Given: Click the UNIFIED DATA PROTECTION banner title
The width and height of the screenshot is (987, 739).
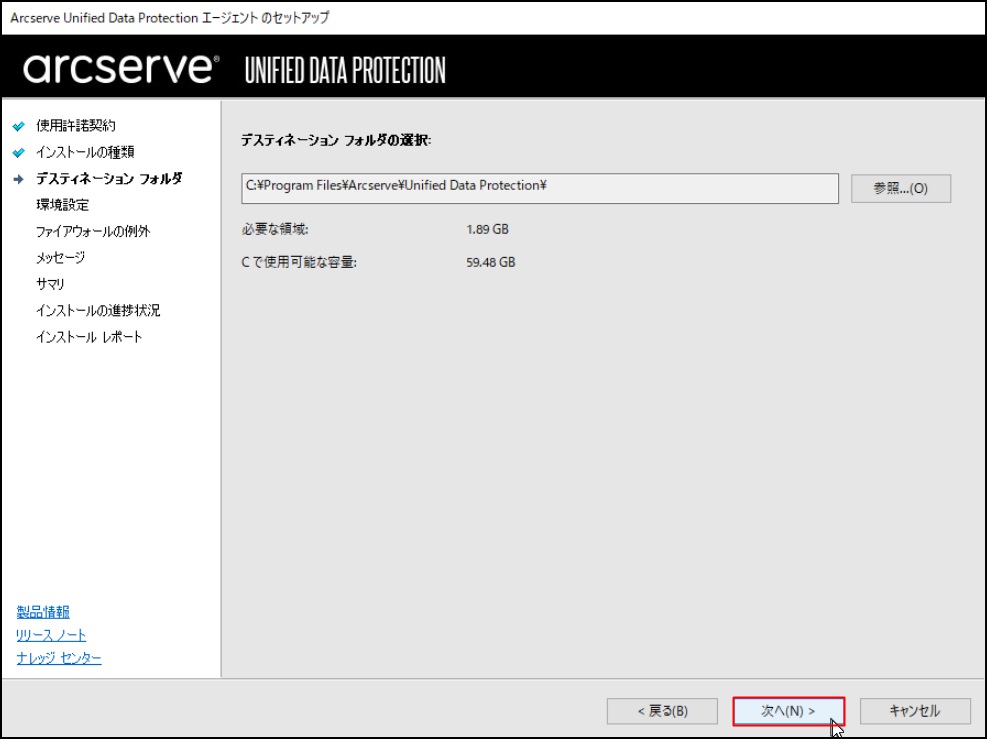Looking at the screenshot, I should 345,70.
